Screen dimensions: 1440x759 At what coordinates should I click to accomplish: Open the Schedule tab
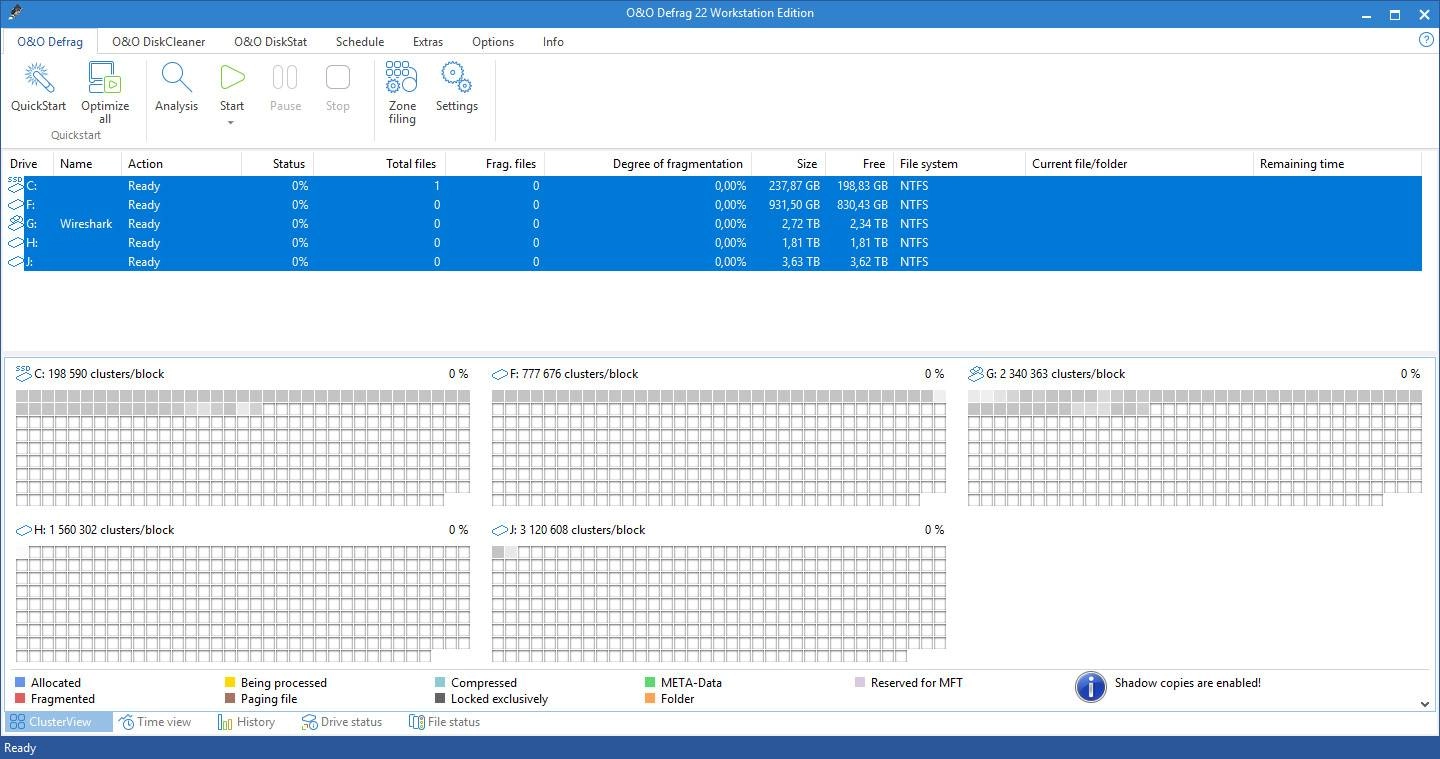(360, 42)
